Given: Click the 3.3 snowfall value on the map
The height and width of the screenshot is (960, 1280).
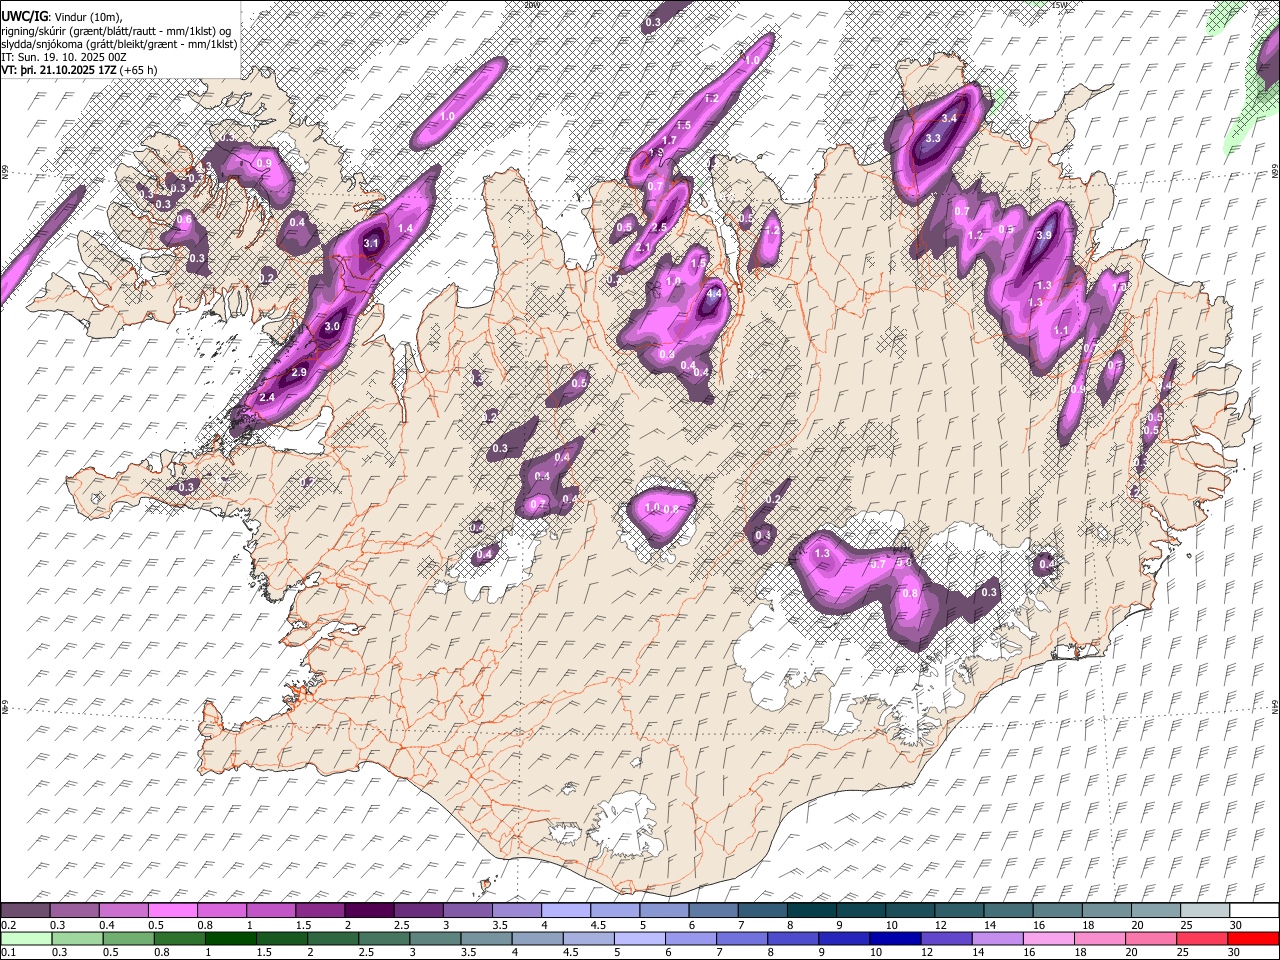Looking at the screenshot, I should point(933,138).
